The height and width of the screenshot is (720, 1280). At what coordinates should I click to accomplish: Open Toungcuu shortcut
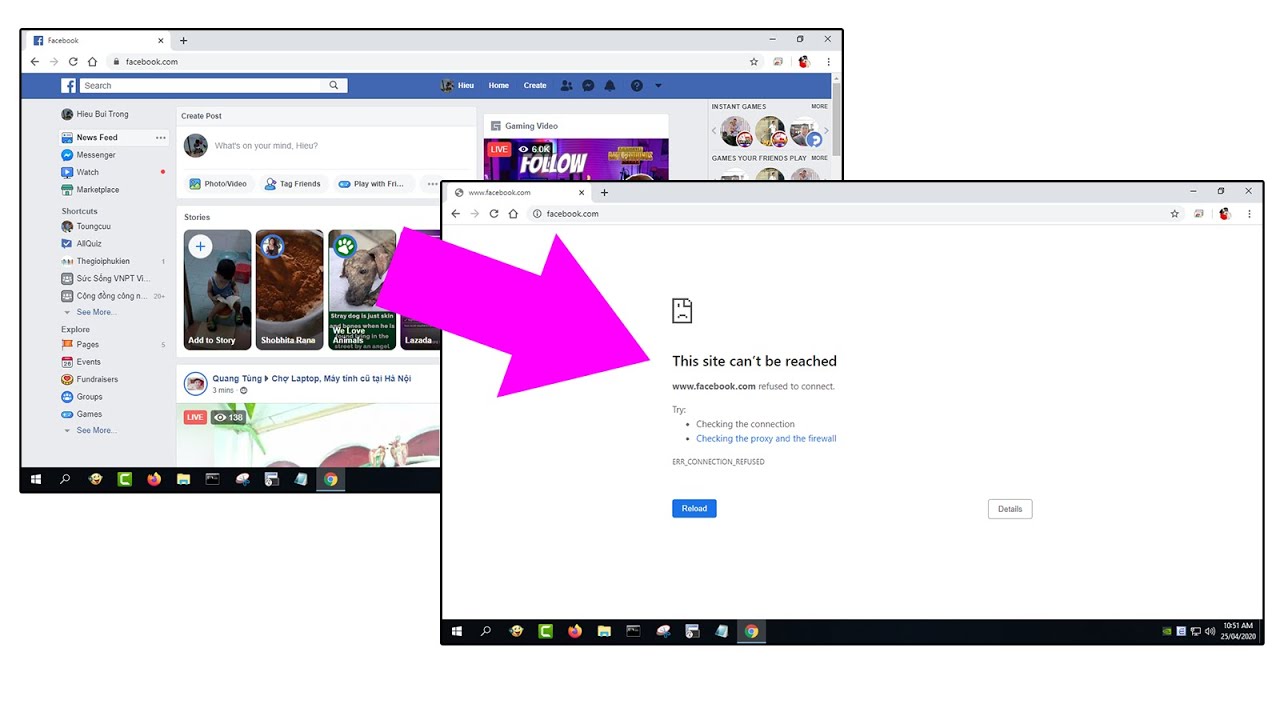[86, 227]
